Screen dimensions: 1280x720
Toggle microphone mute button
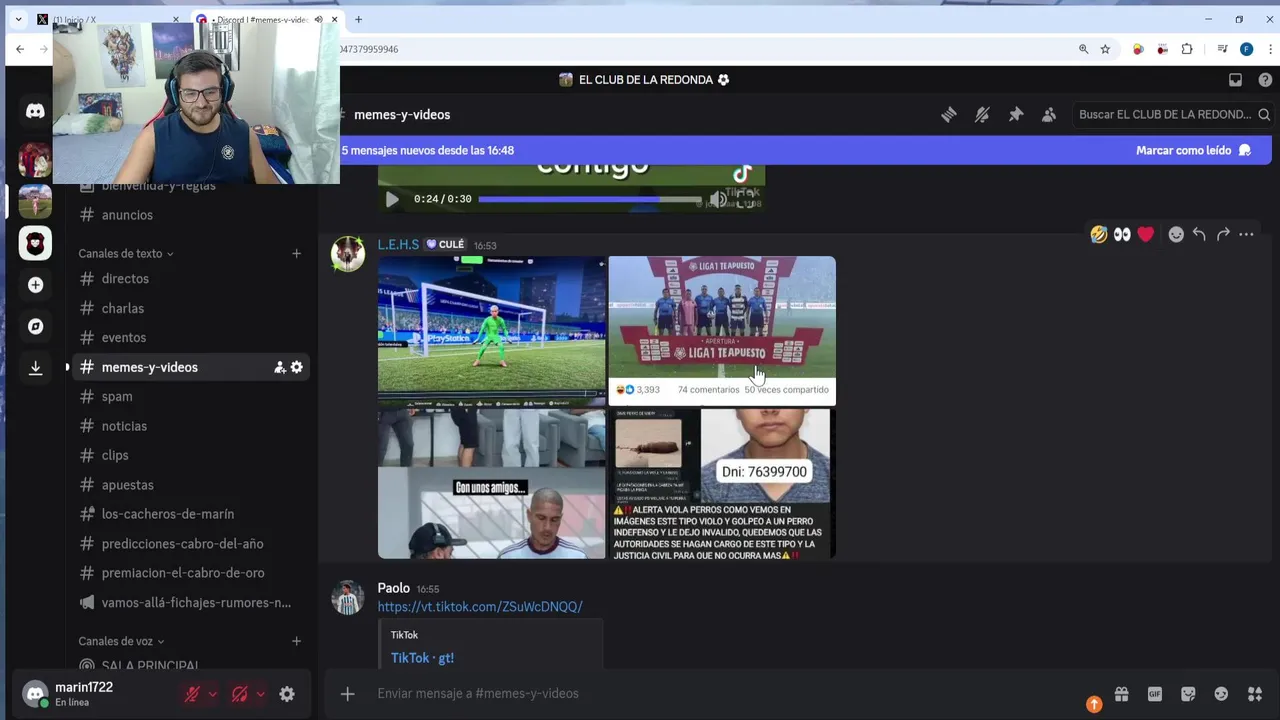pyautogui.click(x=192, y=694)
